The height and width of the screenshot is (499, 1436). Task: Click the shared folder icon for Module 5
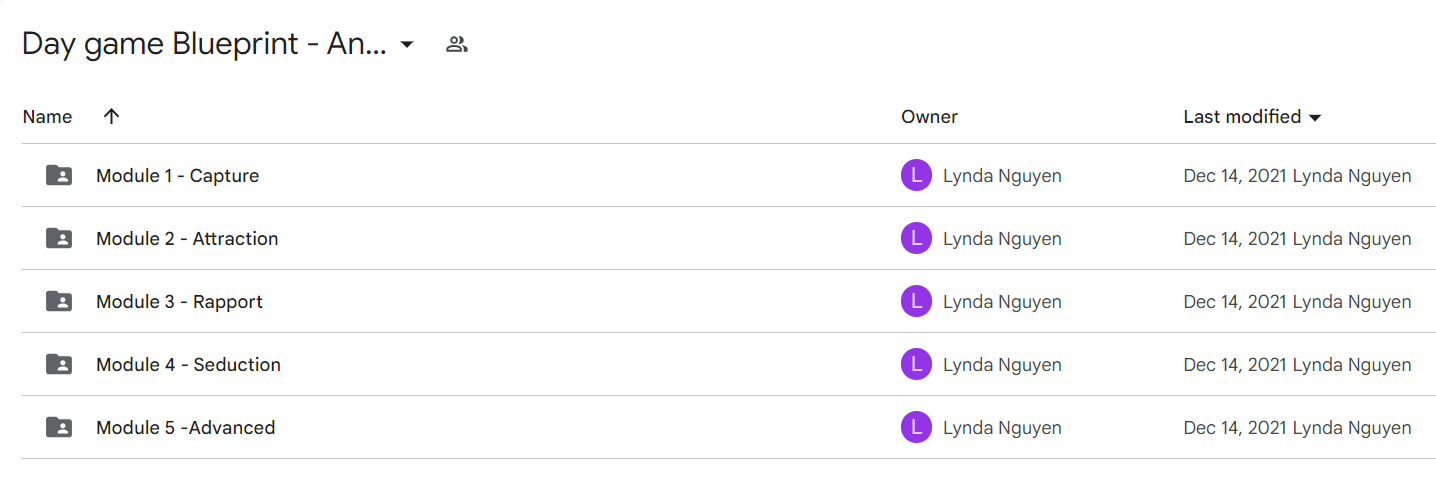point(59,428)
